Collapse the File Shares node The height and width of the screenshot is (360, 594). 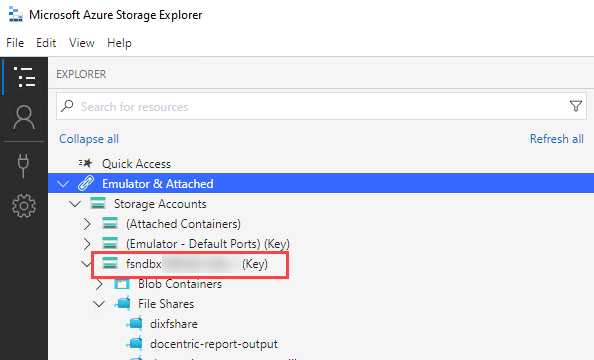tap(99, 304)
